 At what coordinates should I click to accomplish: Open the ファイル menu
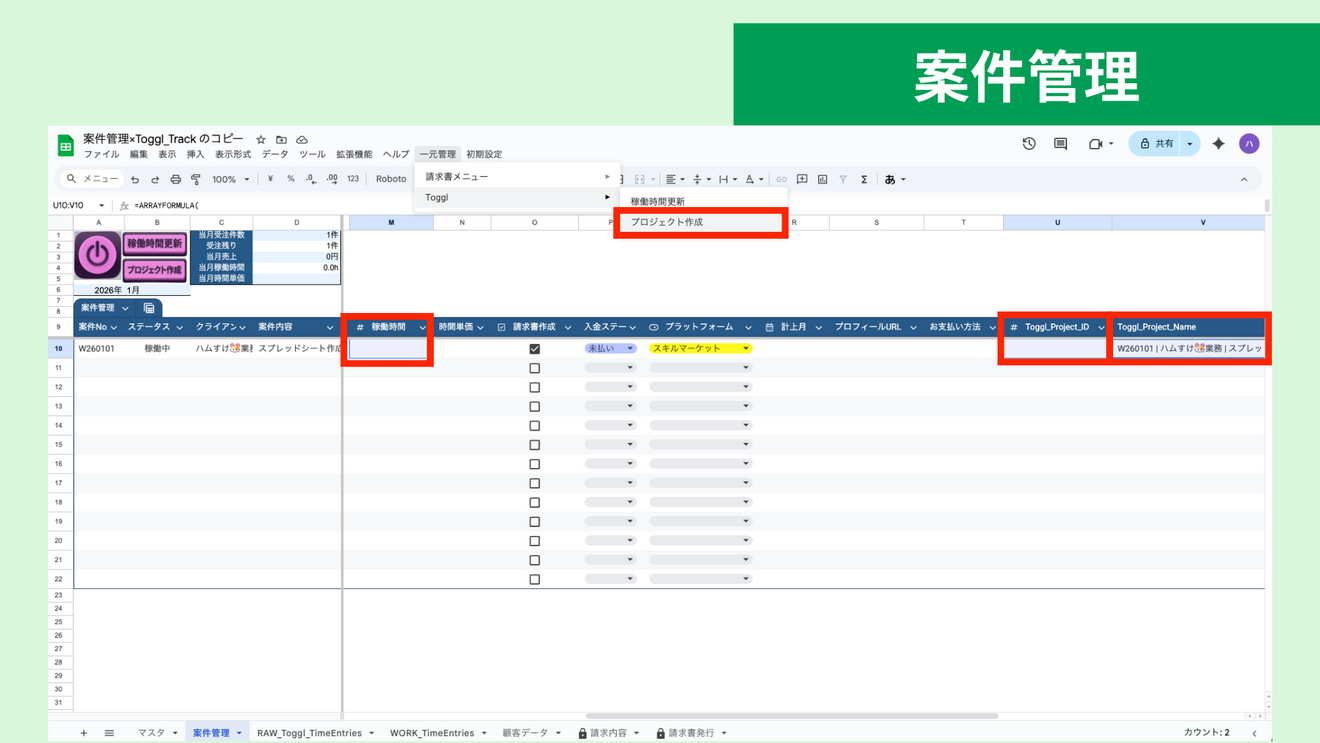[x=101, y=155]
